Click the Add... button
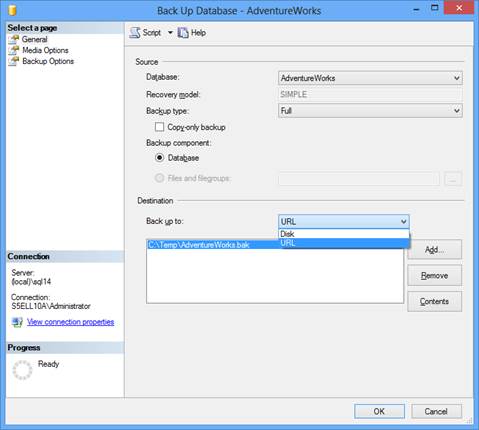Viewport: 479px width, 430px height. tap(434, 249)
